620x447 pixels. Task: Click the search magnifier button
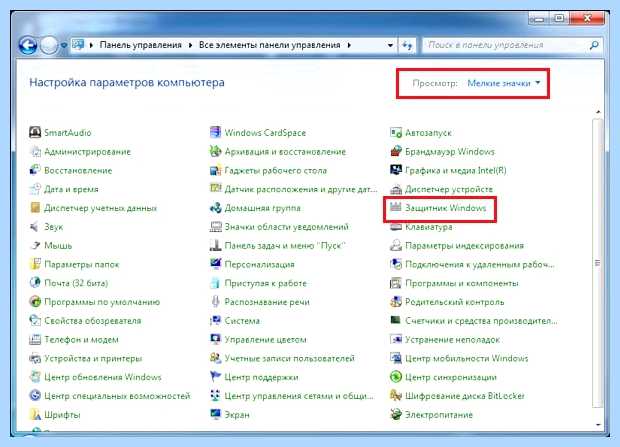click(594, 45)
